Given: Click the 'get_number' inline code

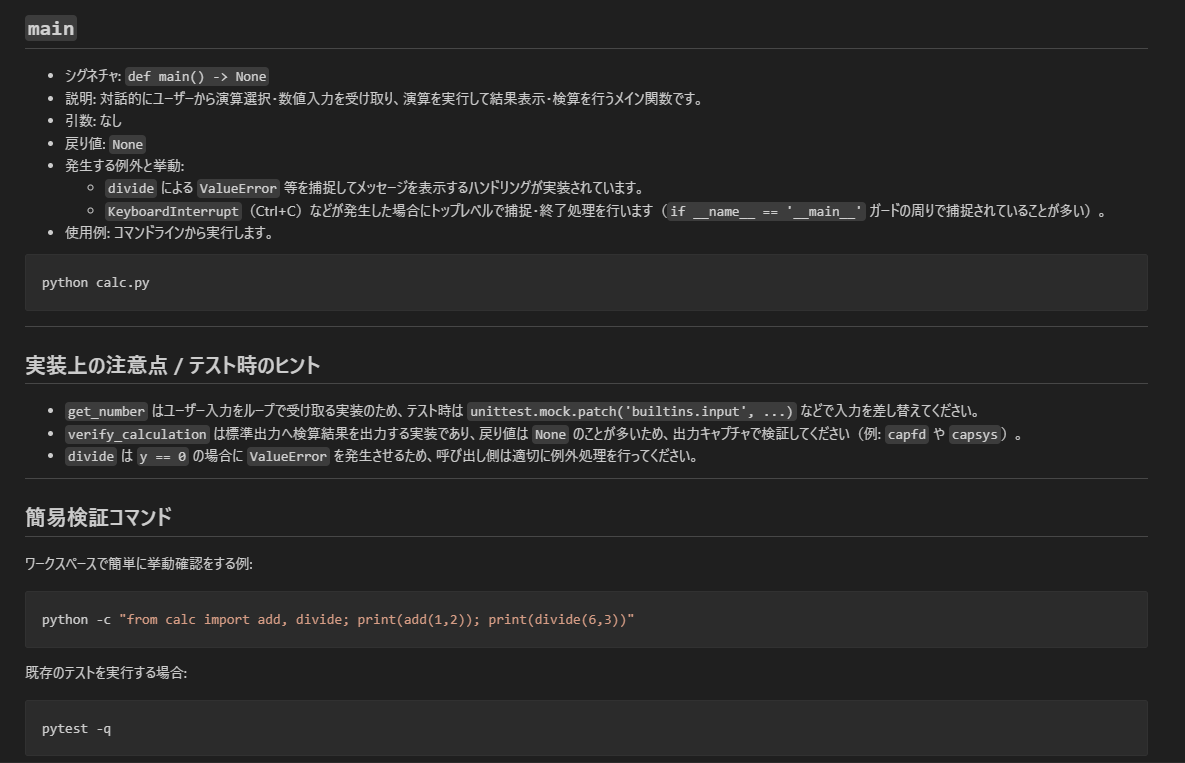Looking at the screenshot, I should pos(106,412).
